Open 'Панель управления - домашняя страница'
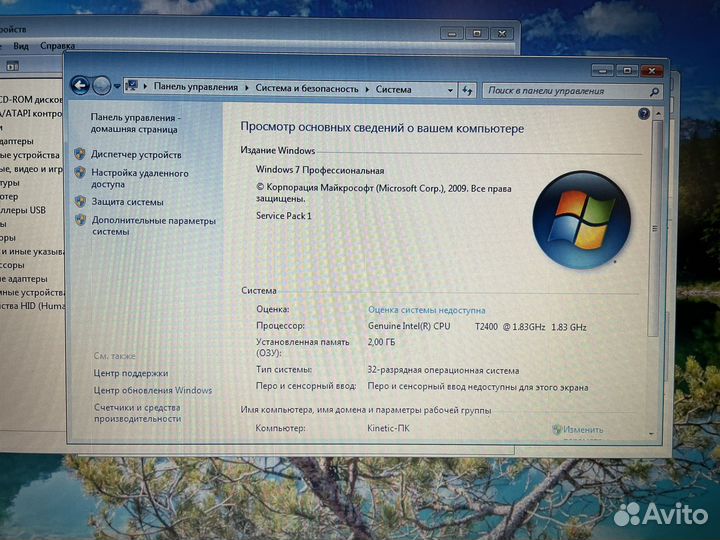The height and width of the screenshot is (540, 720). click(135, 124)
